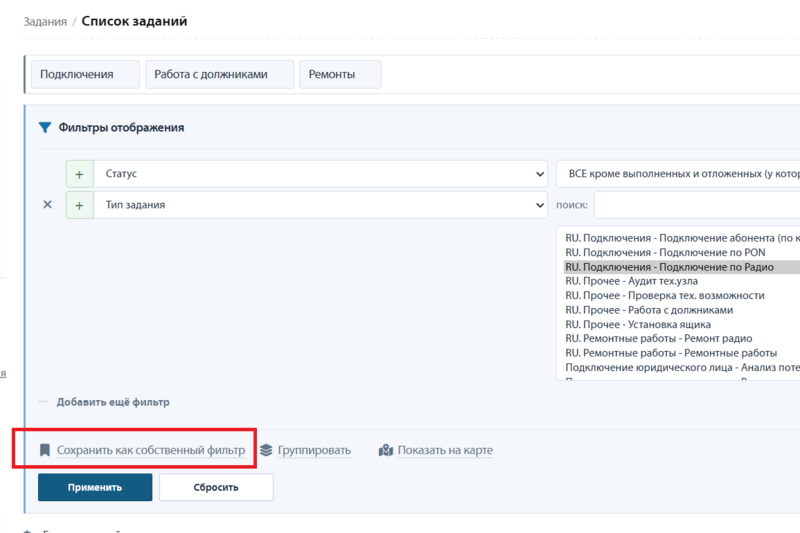Click the plus button beside Тип задания
Viewport: 800px width, 533px height.
(80, 206)
